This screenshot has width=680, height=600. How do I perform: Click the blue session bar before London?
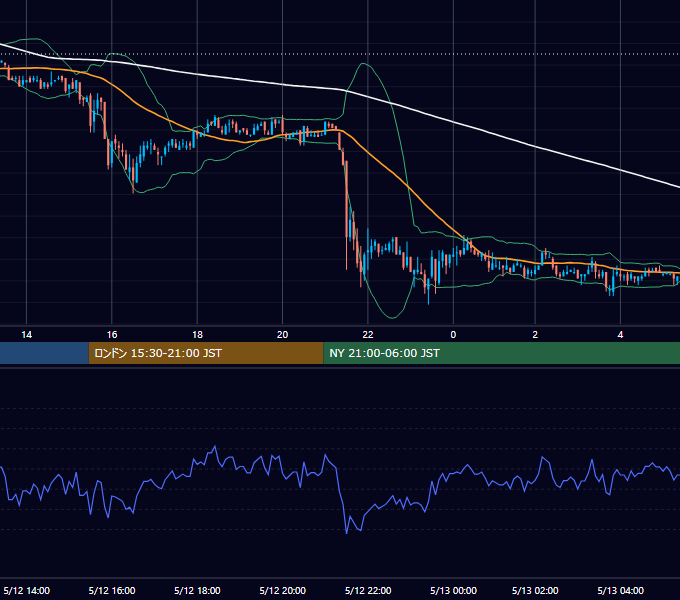coord(44,353)
